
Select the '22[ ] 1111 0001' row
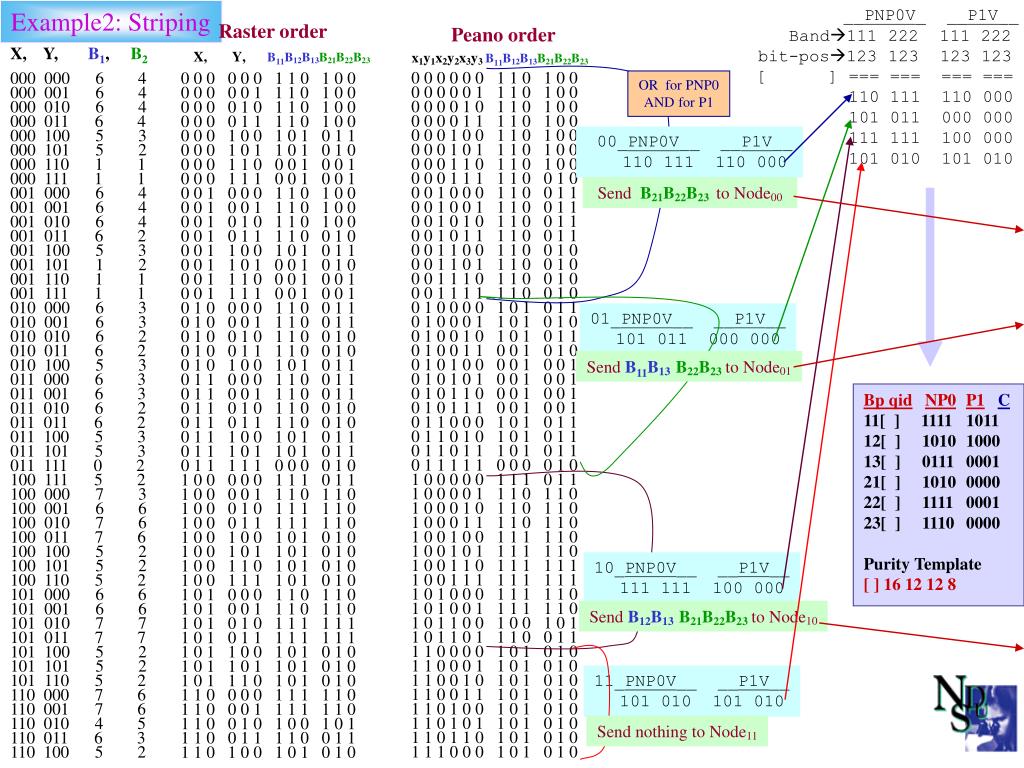click(931, 502)
